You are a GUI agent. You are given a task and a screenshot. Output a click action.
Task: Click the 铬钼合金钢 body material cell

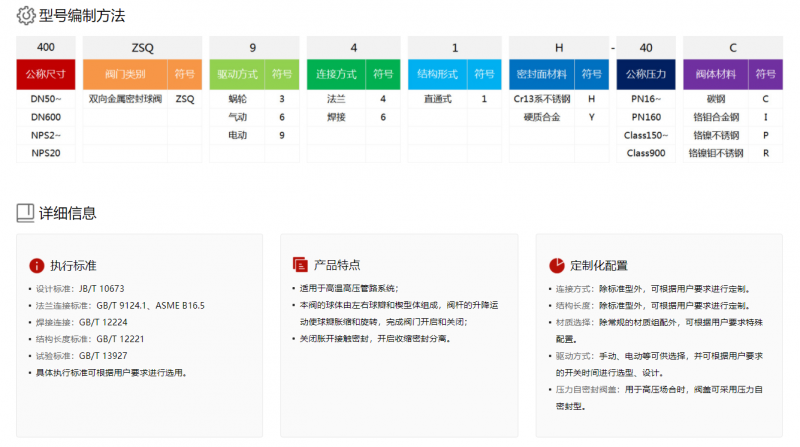click(715, 117)
